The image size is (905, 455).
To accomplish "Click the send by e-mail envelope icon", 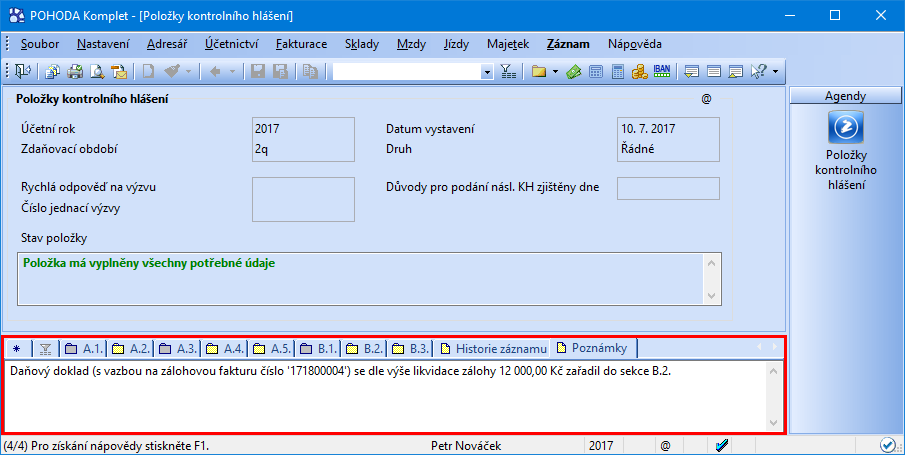I will coord(119,72).
